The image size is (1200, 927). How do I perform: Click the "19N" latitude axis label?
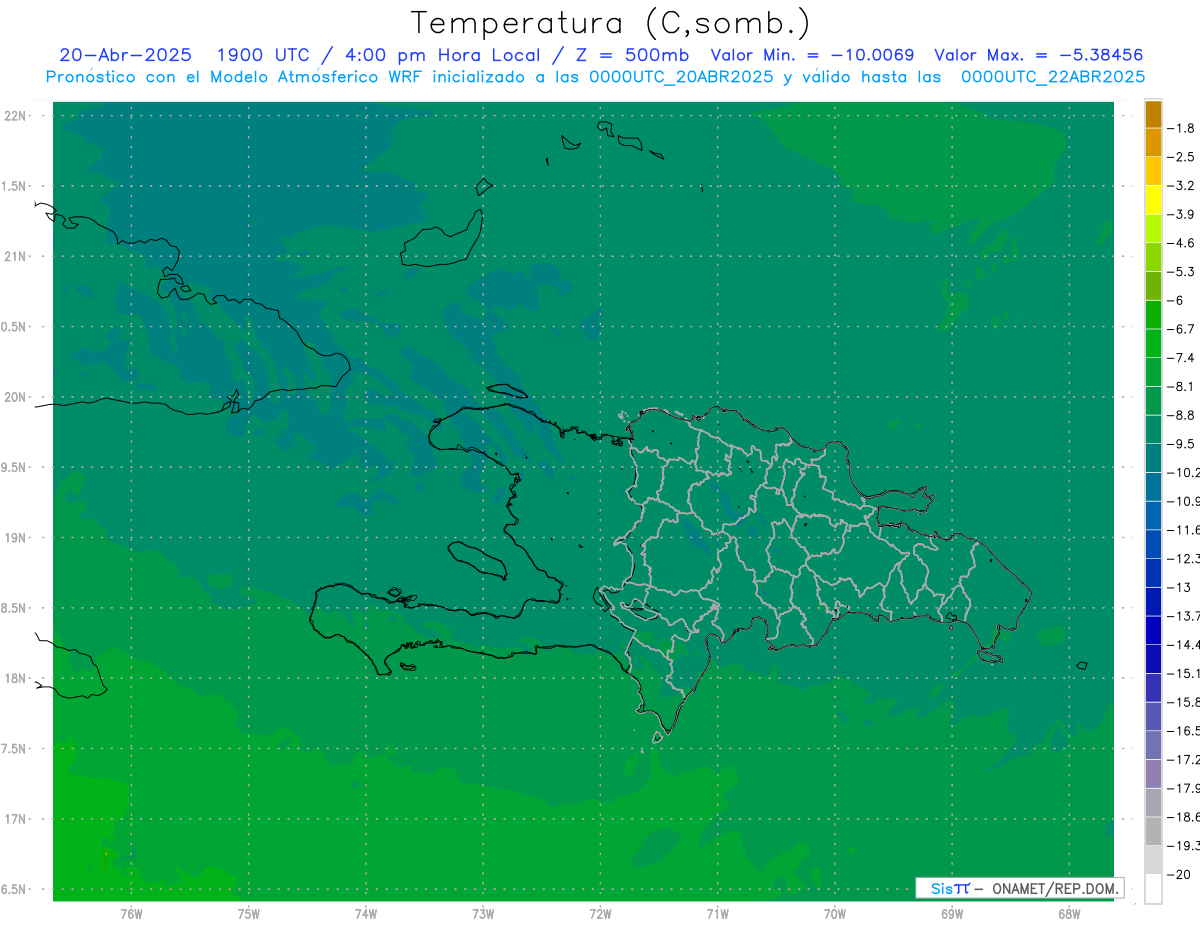tap(17, 538)
